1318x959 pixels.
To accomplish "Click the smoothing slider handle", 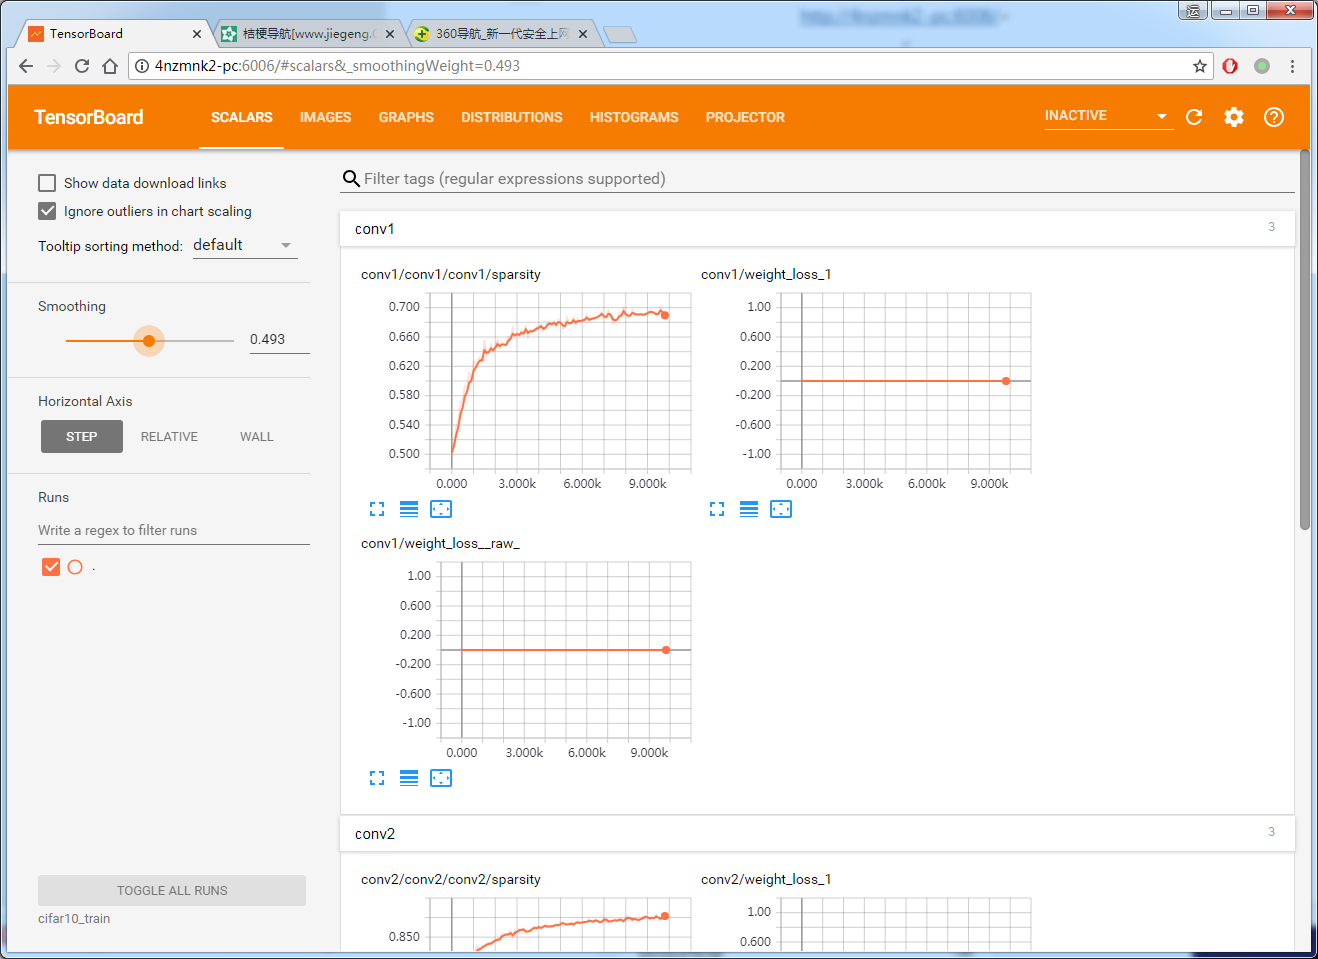I will (x=149, y=341).
